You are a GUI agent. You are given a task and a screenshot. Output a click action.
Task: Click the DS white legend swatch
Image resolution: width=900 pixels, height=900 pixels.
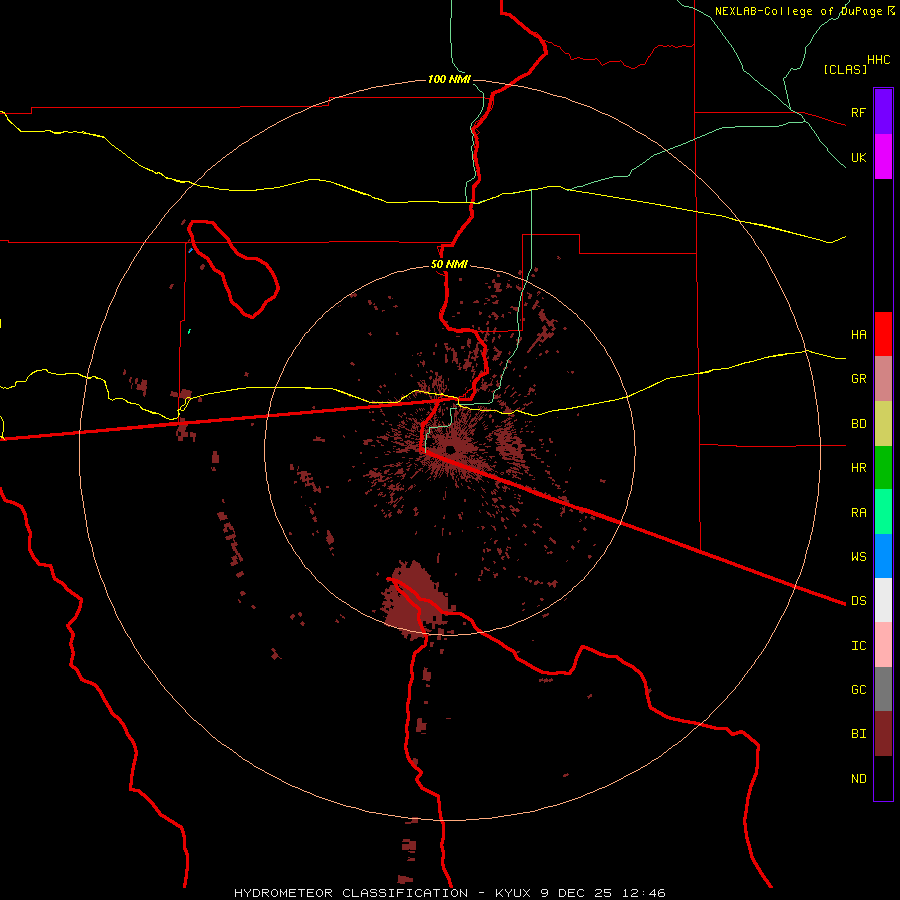883,600
